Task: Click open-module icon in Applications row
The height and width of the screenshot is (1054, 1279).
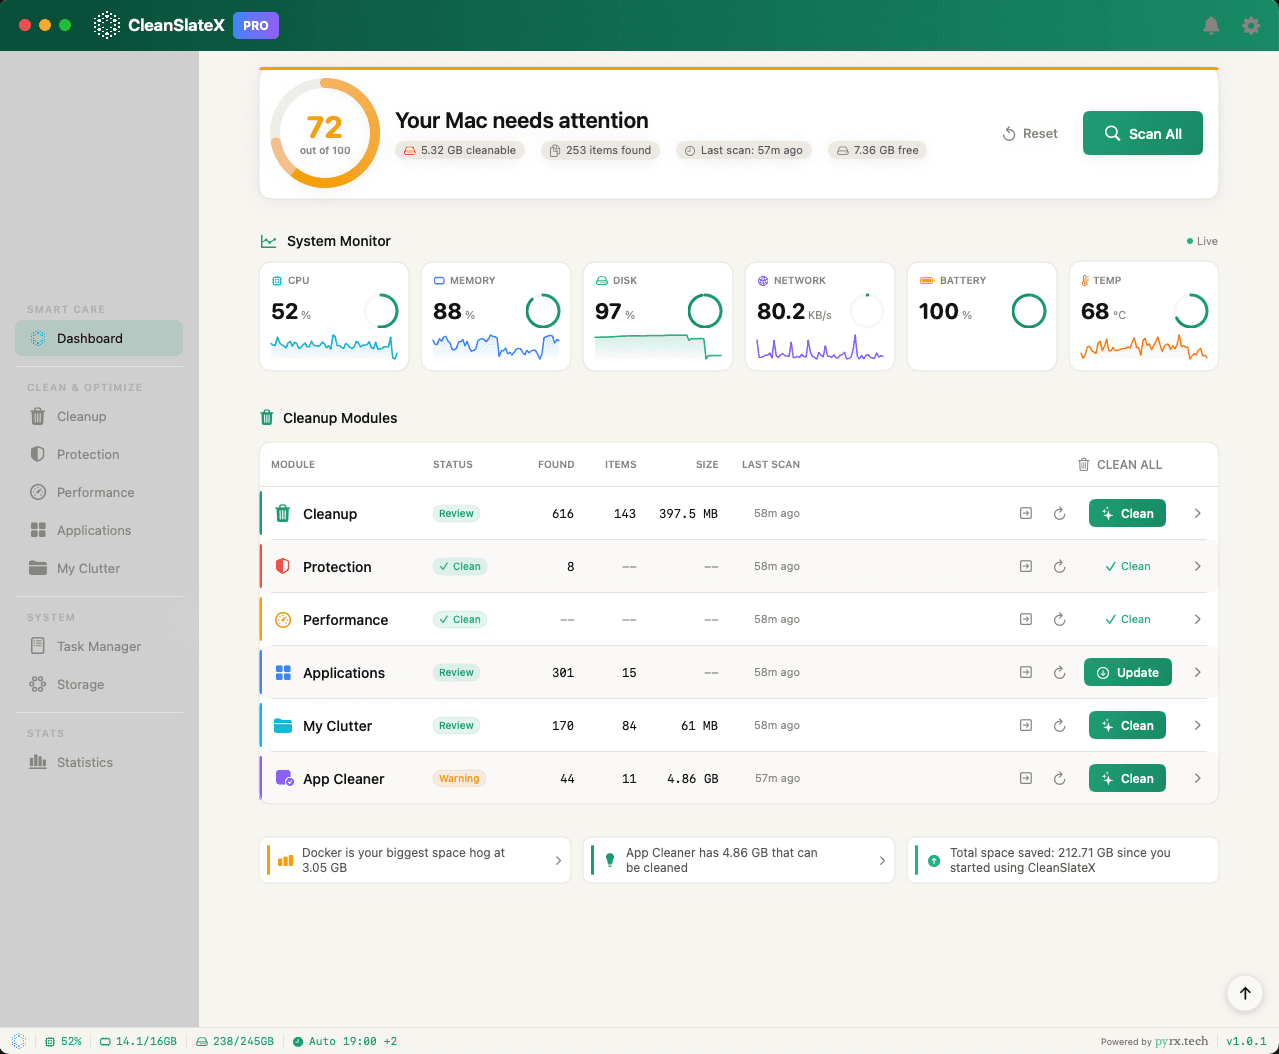Action: point(1026,672)
